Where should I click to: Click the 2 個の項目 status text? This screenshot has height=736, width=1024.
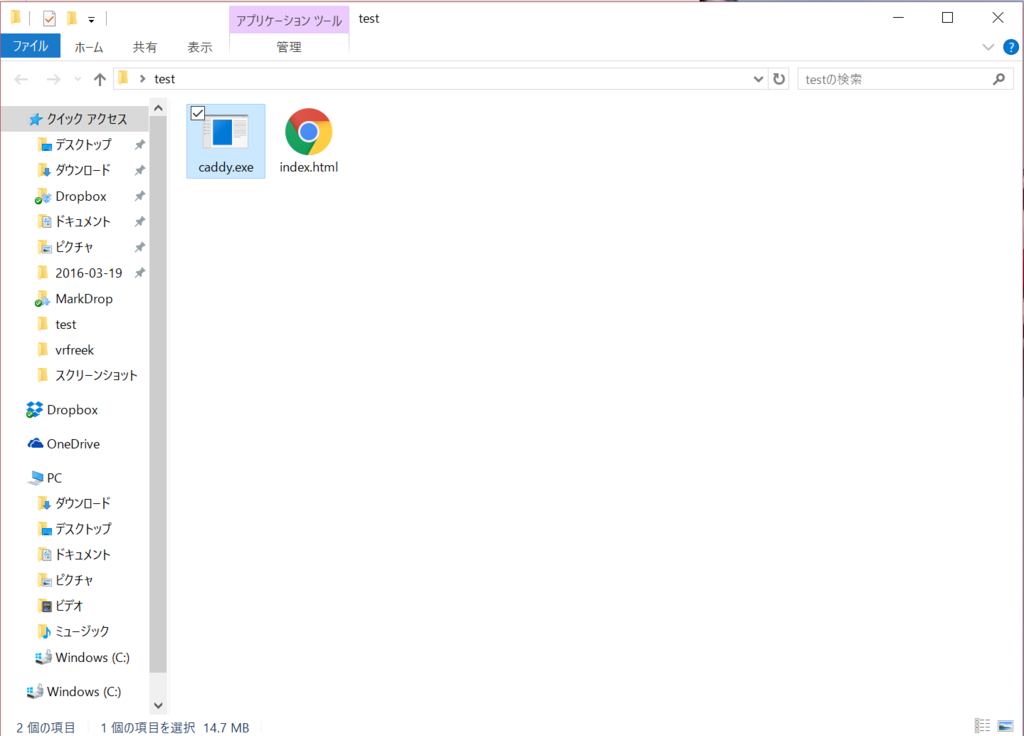click(x=46, y=727)
